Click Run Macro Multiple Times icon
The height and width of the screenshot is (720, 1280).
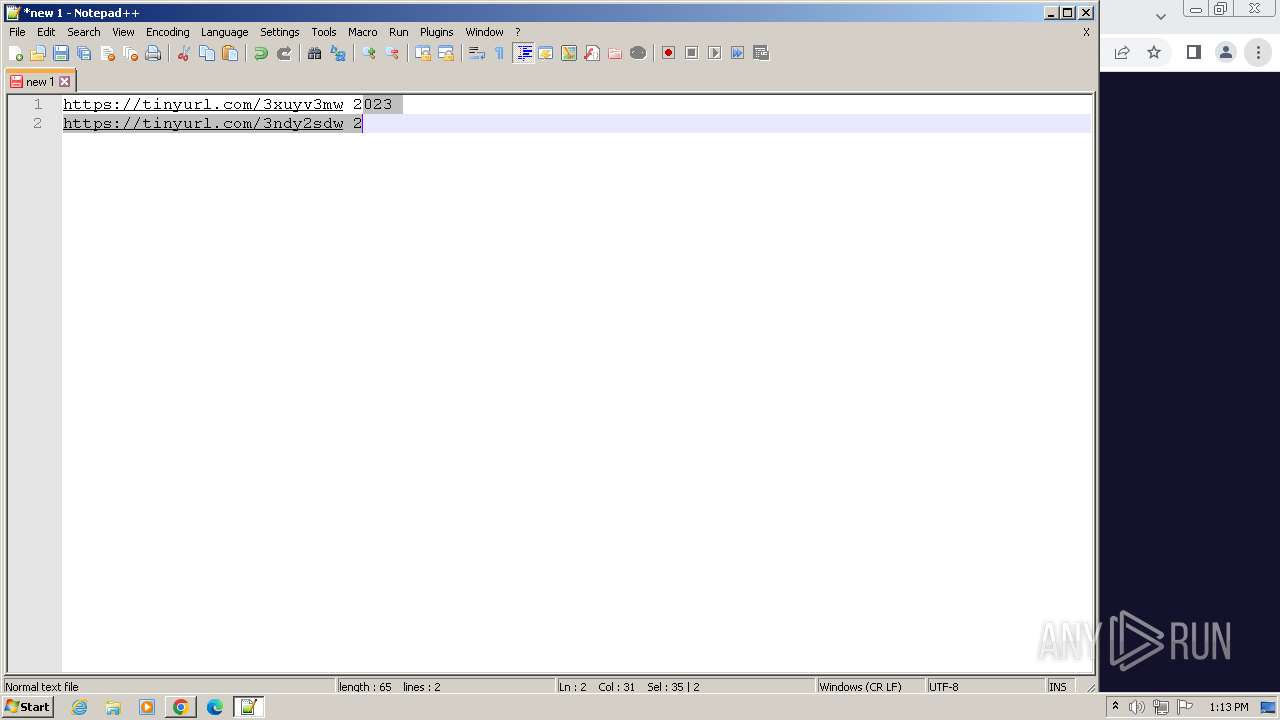tap(737, 53)
